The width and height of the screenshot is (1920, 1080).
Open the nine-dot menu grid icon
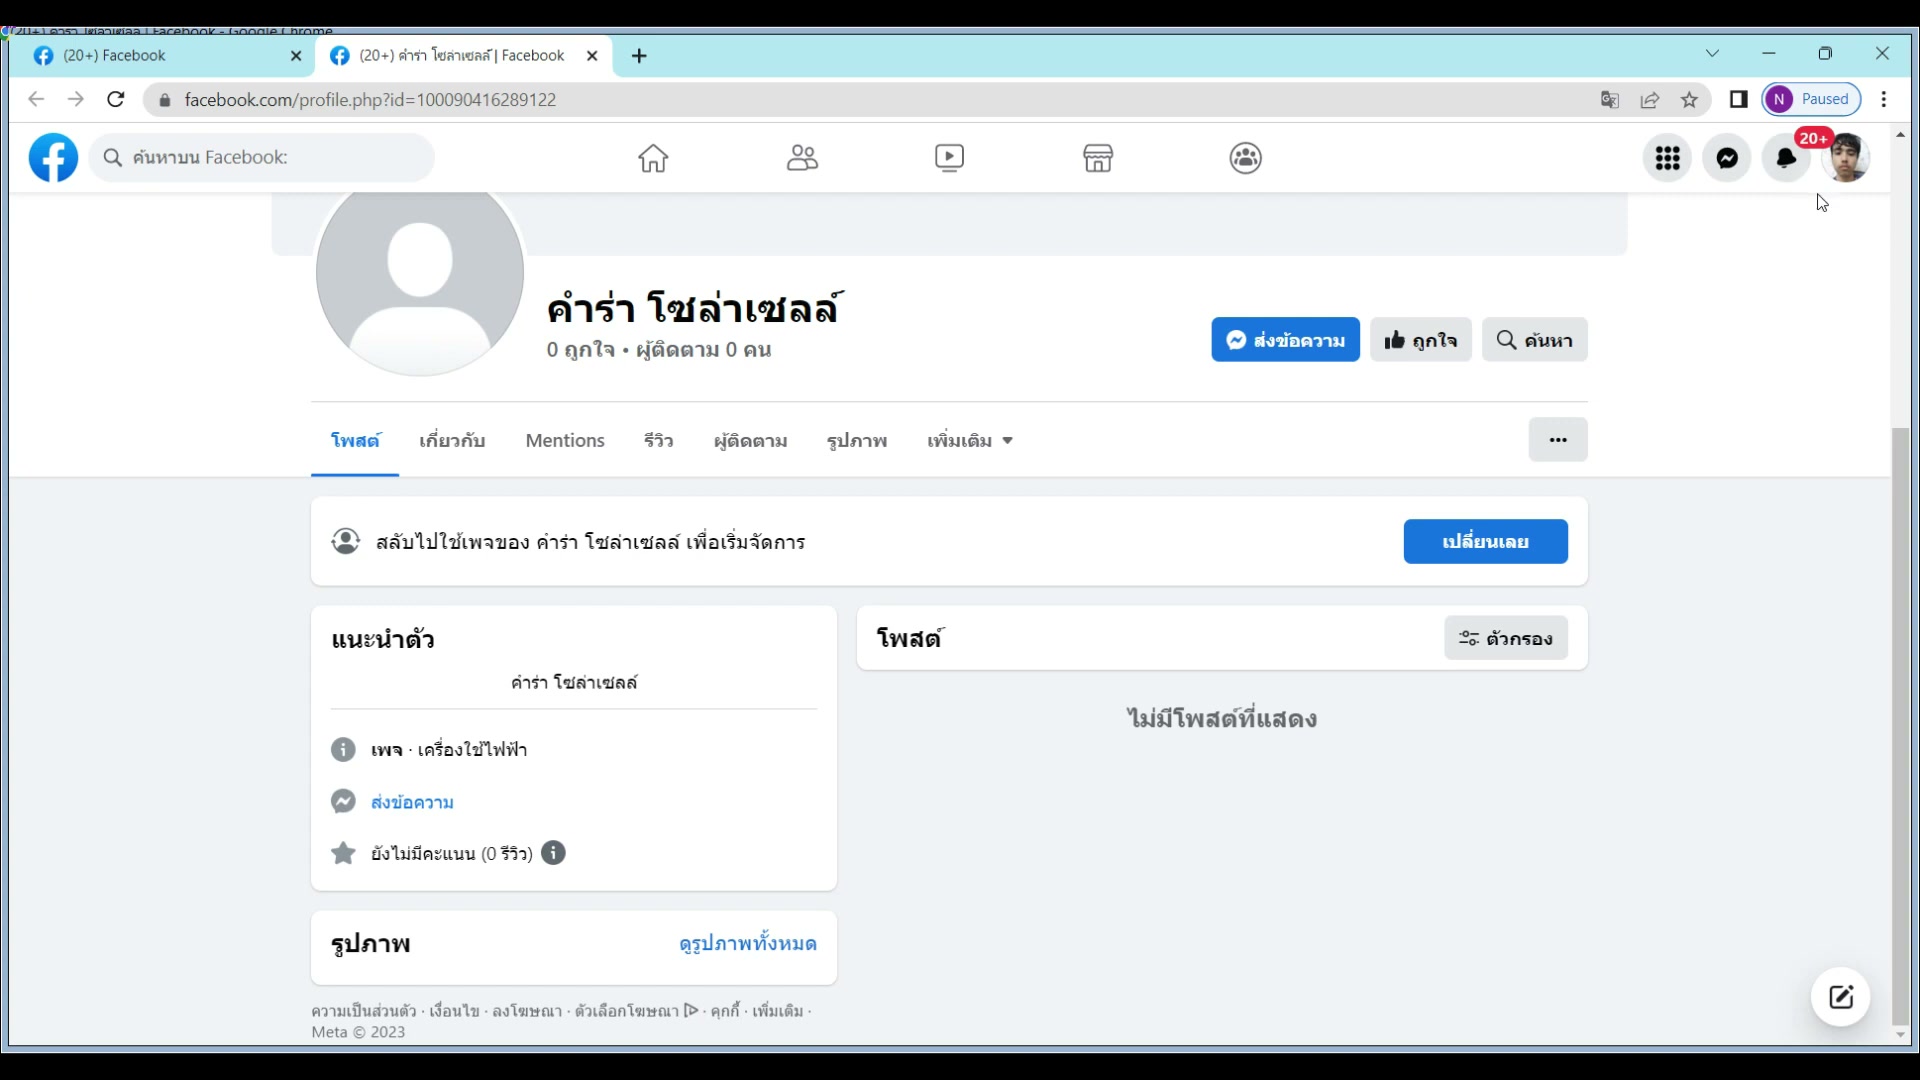coord(1667,158)
